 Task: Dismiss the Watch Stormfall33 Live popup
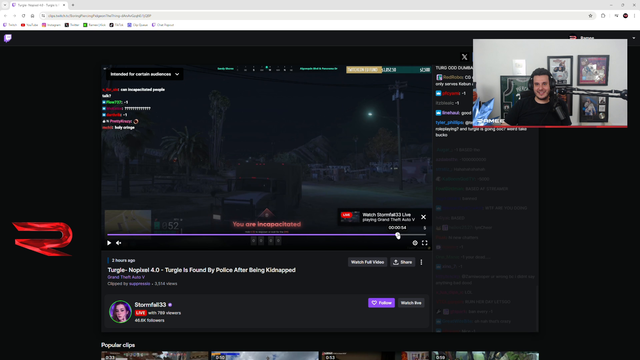click(x=423, y=217)
